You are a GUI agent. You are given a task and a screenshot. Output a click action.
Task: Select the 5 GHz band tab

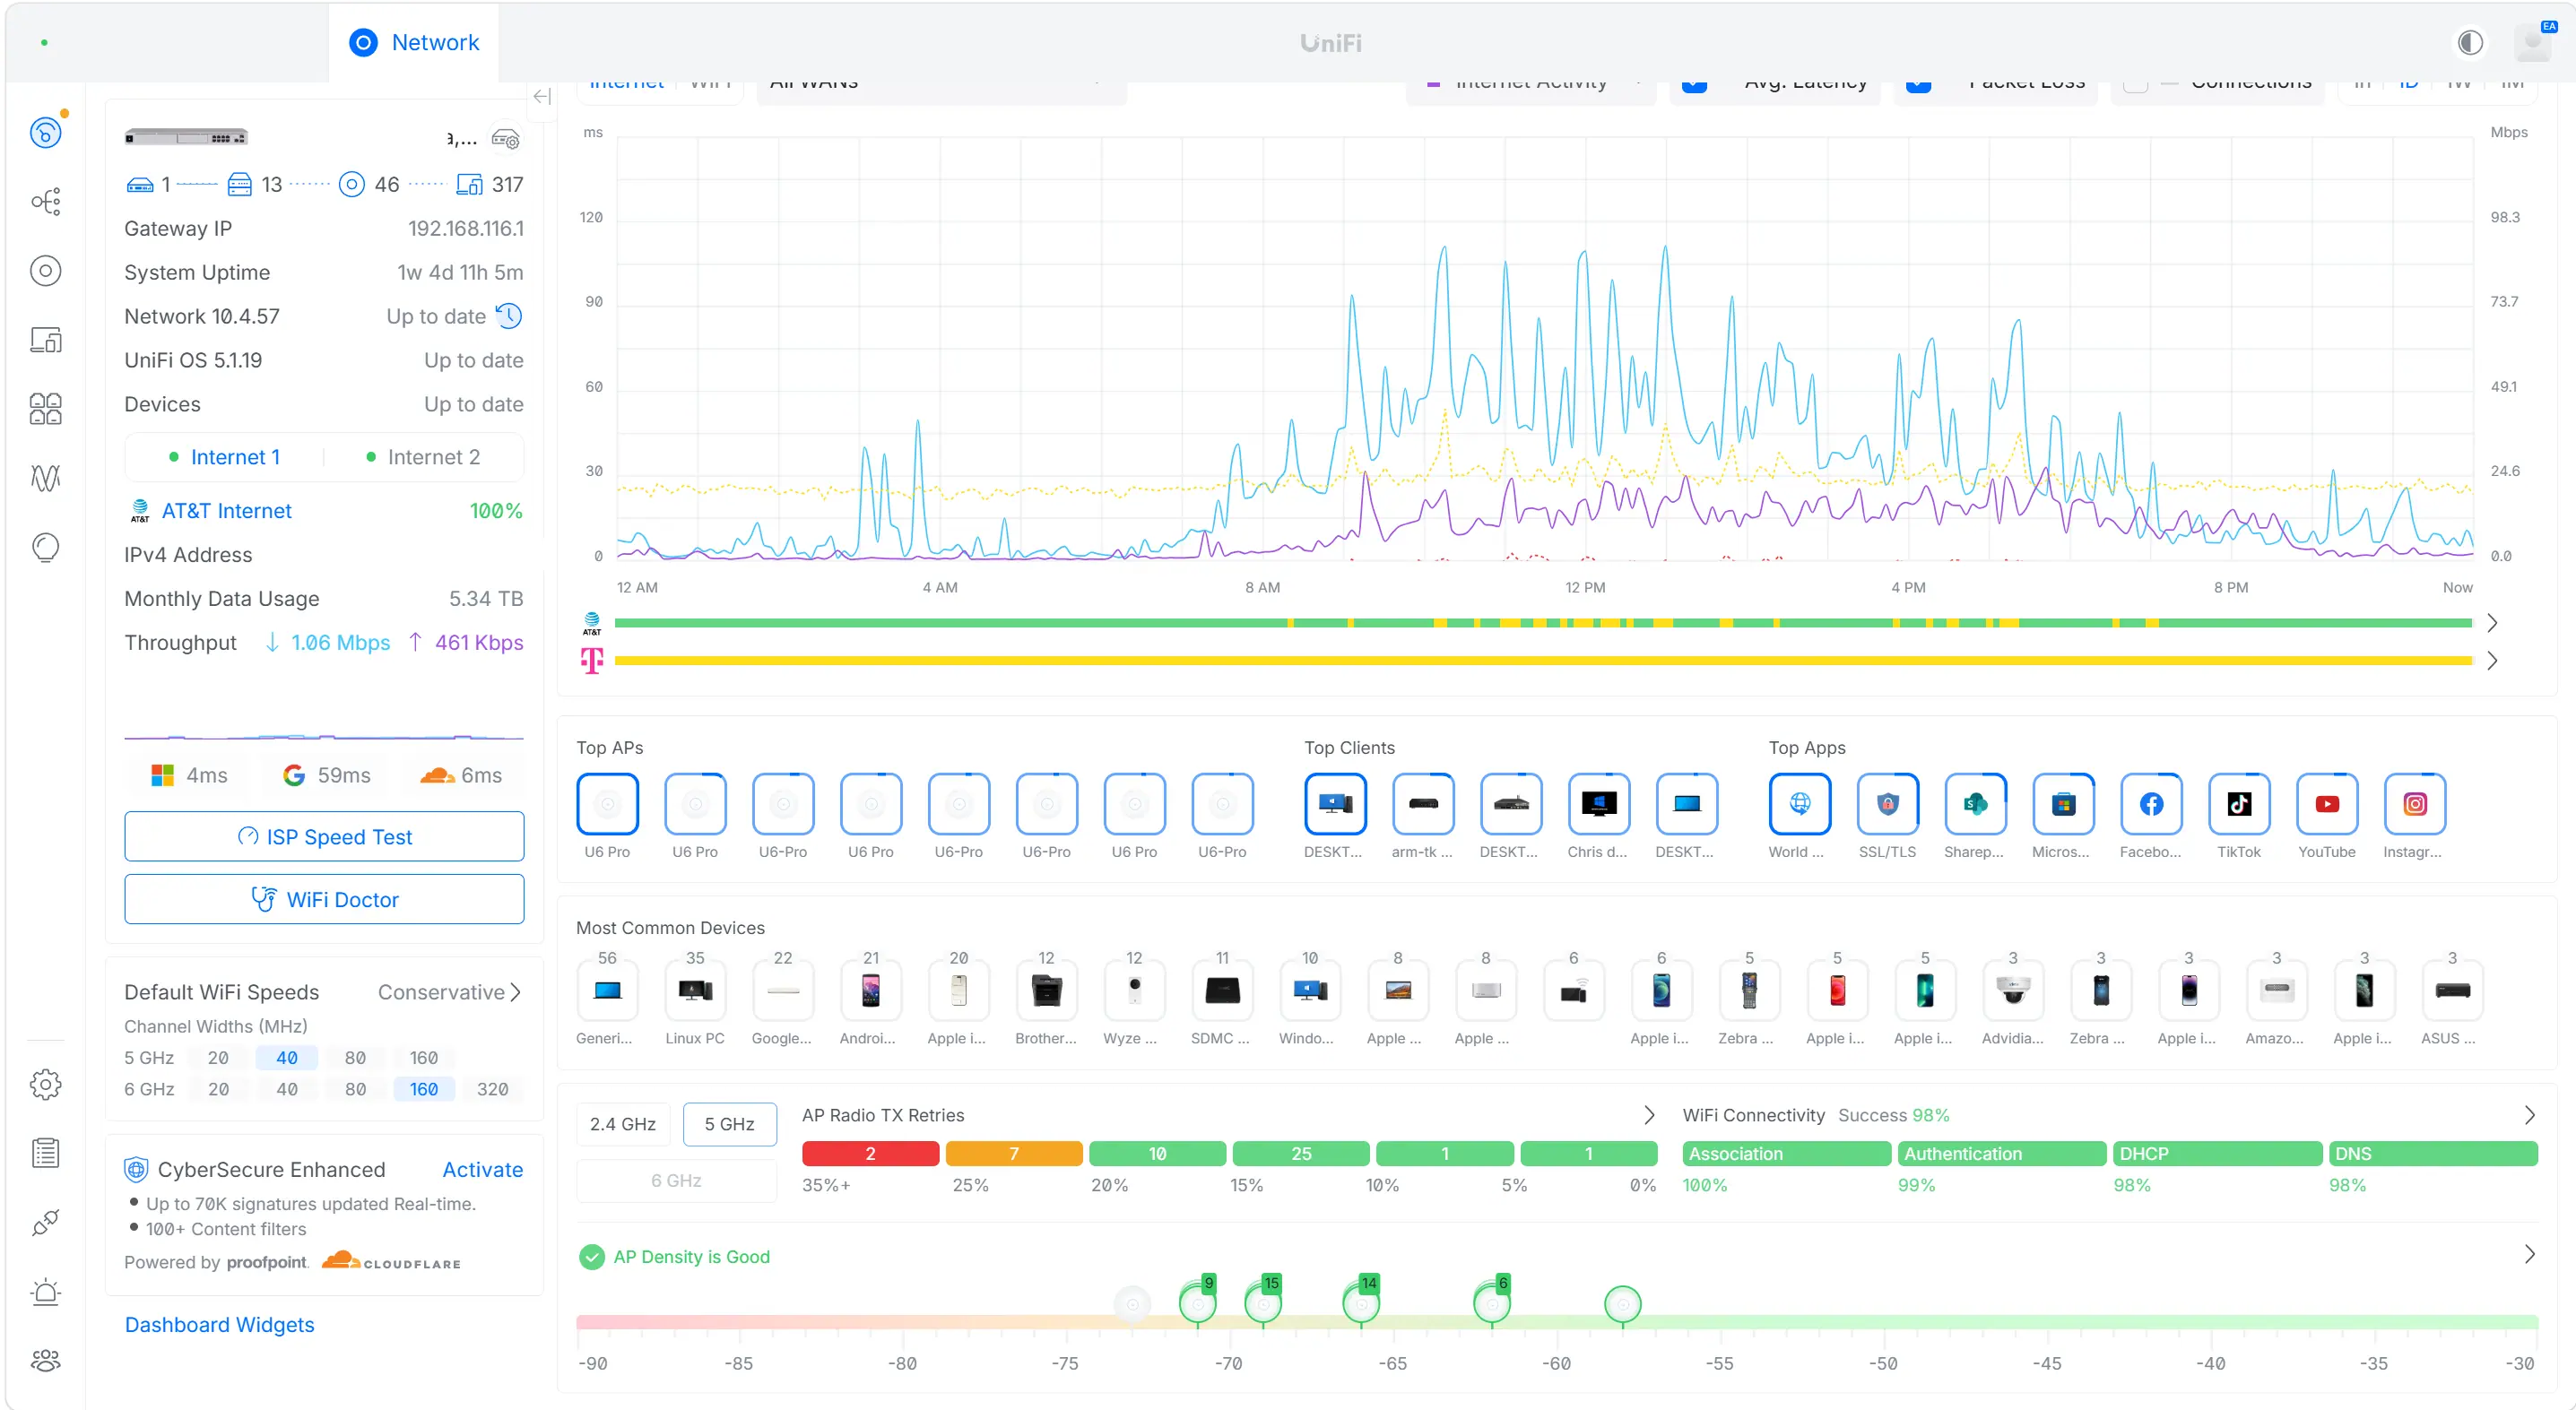[x=729, y=1124]
